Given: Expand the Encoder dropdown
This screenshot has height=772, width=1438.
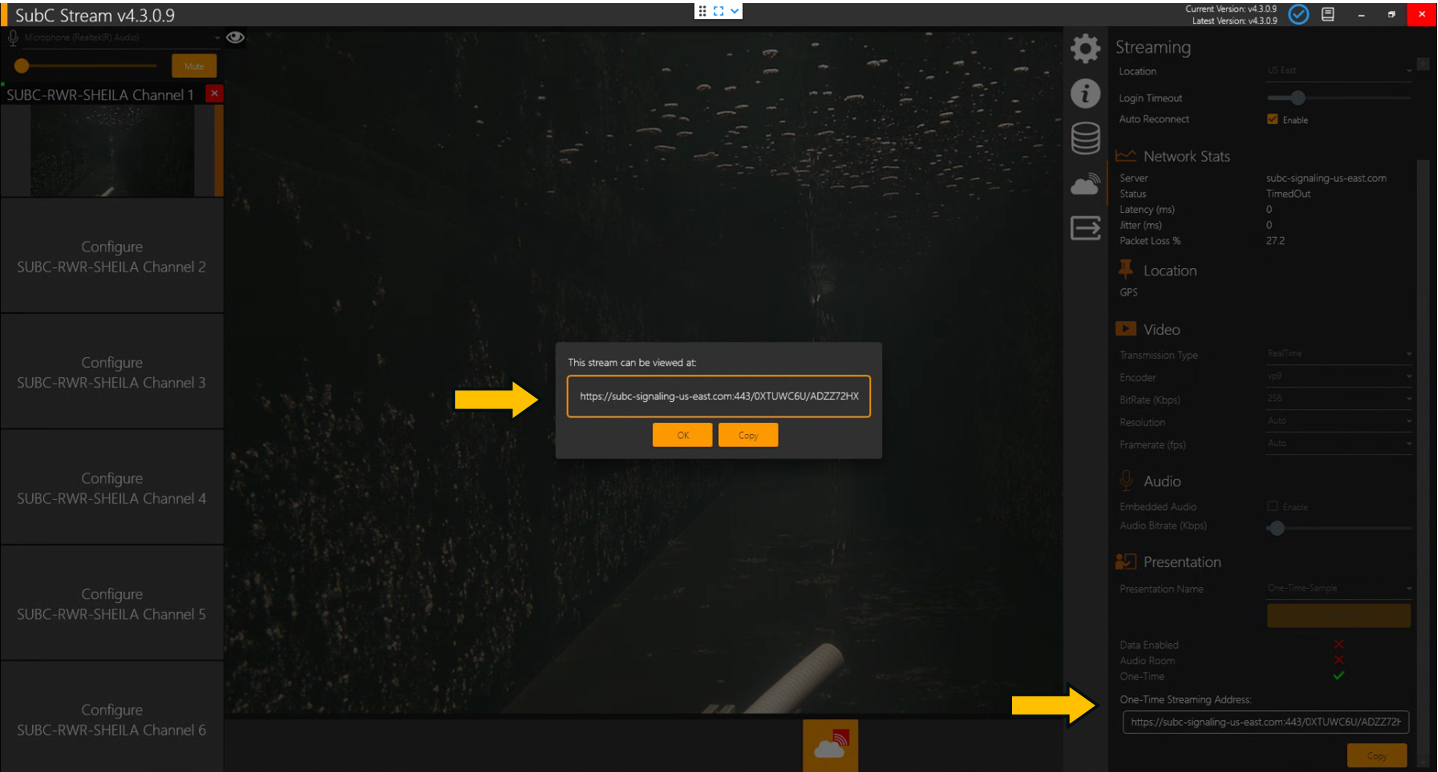Looking at the screenshot, I should [1338, 377].
